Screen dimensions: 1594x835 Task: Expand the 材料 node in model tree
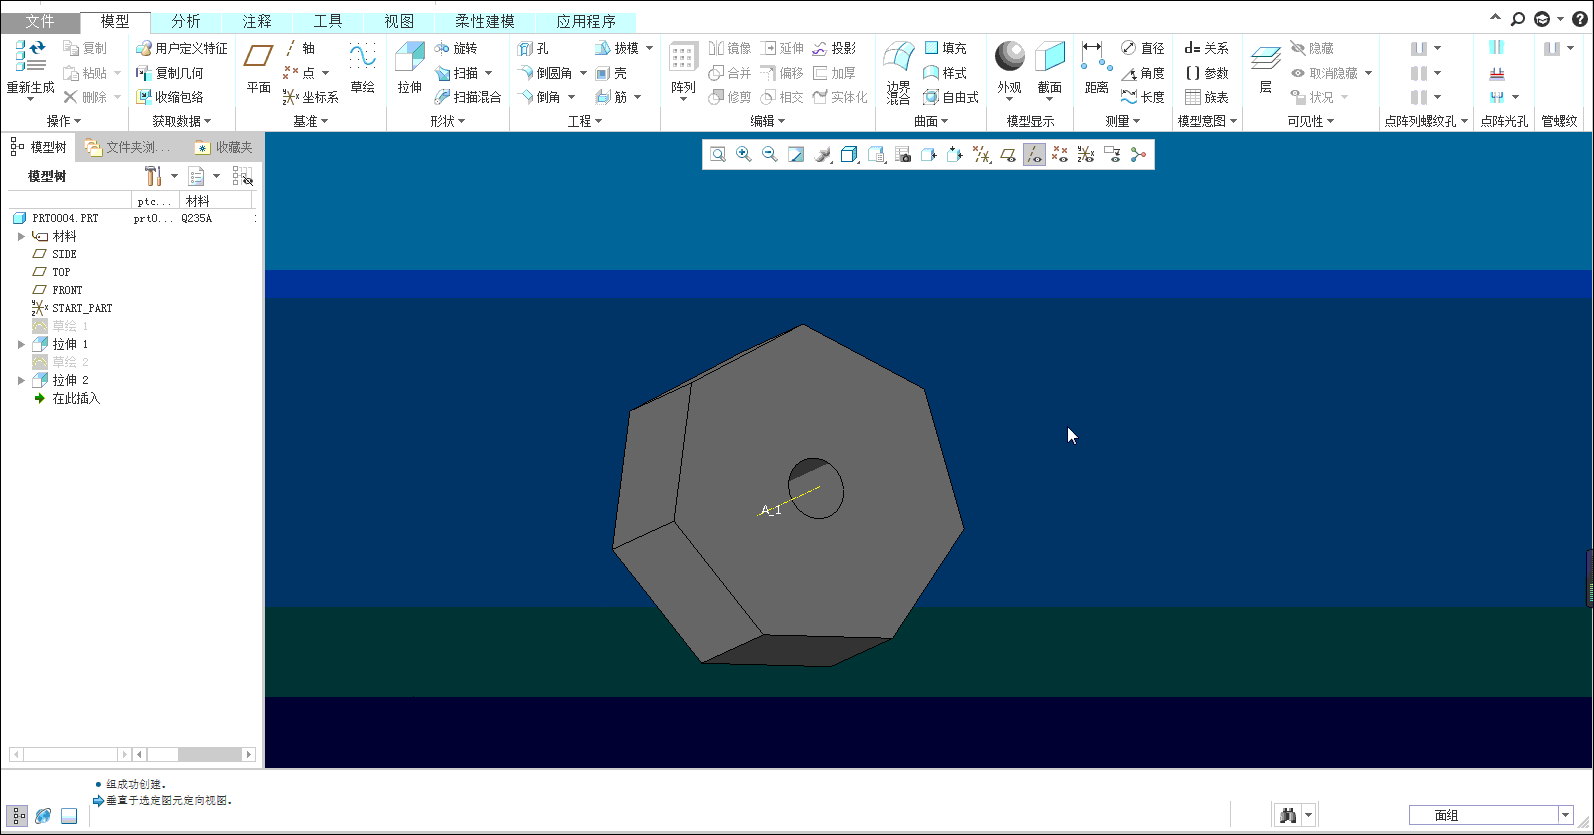click(x=21, y=236)
